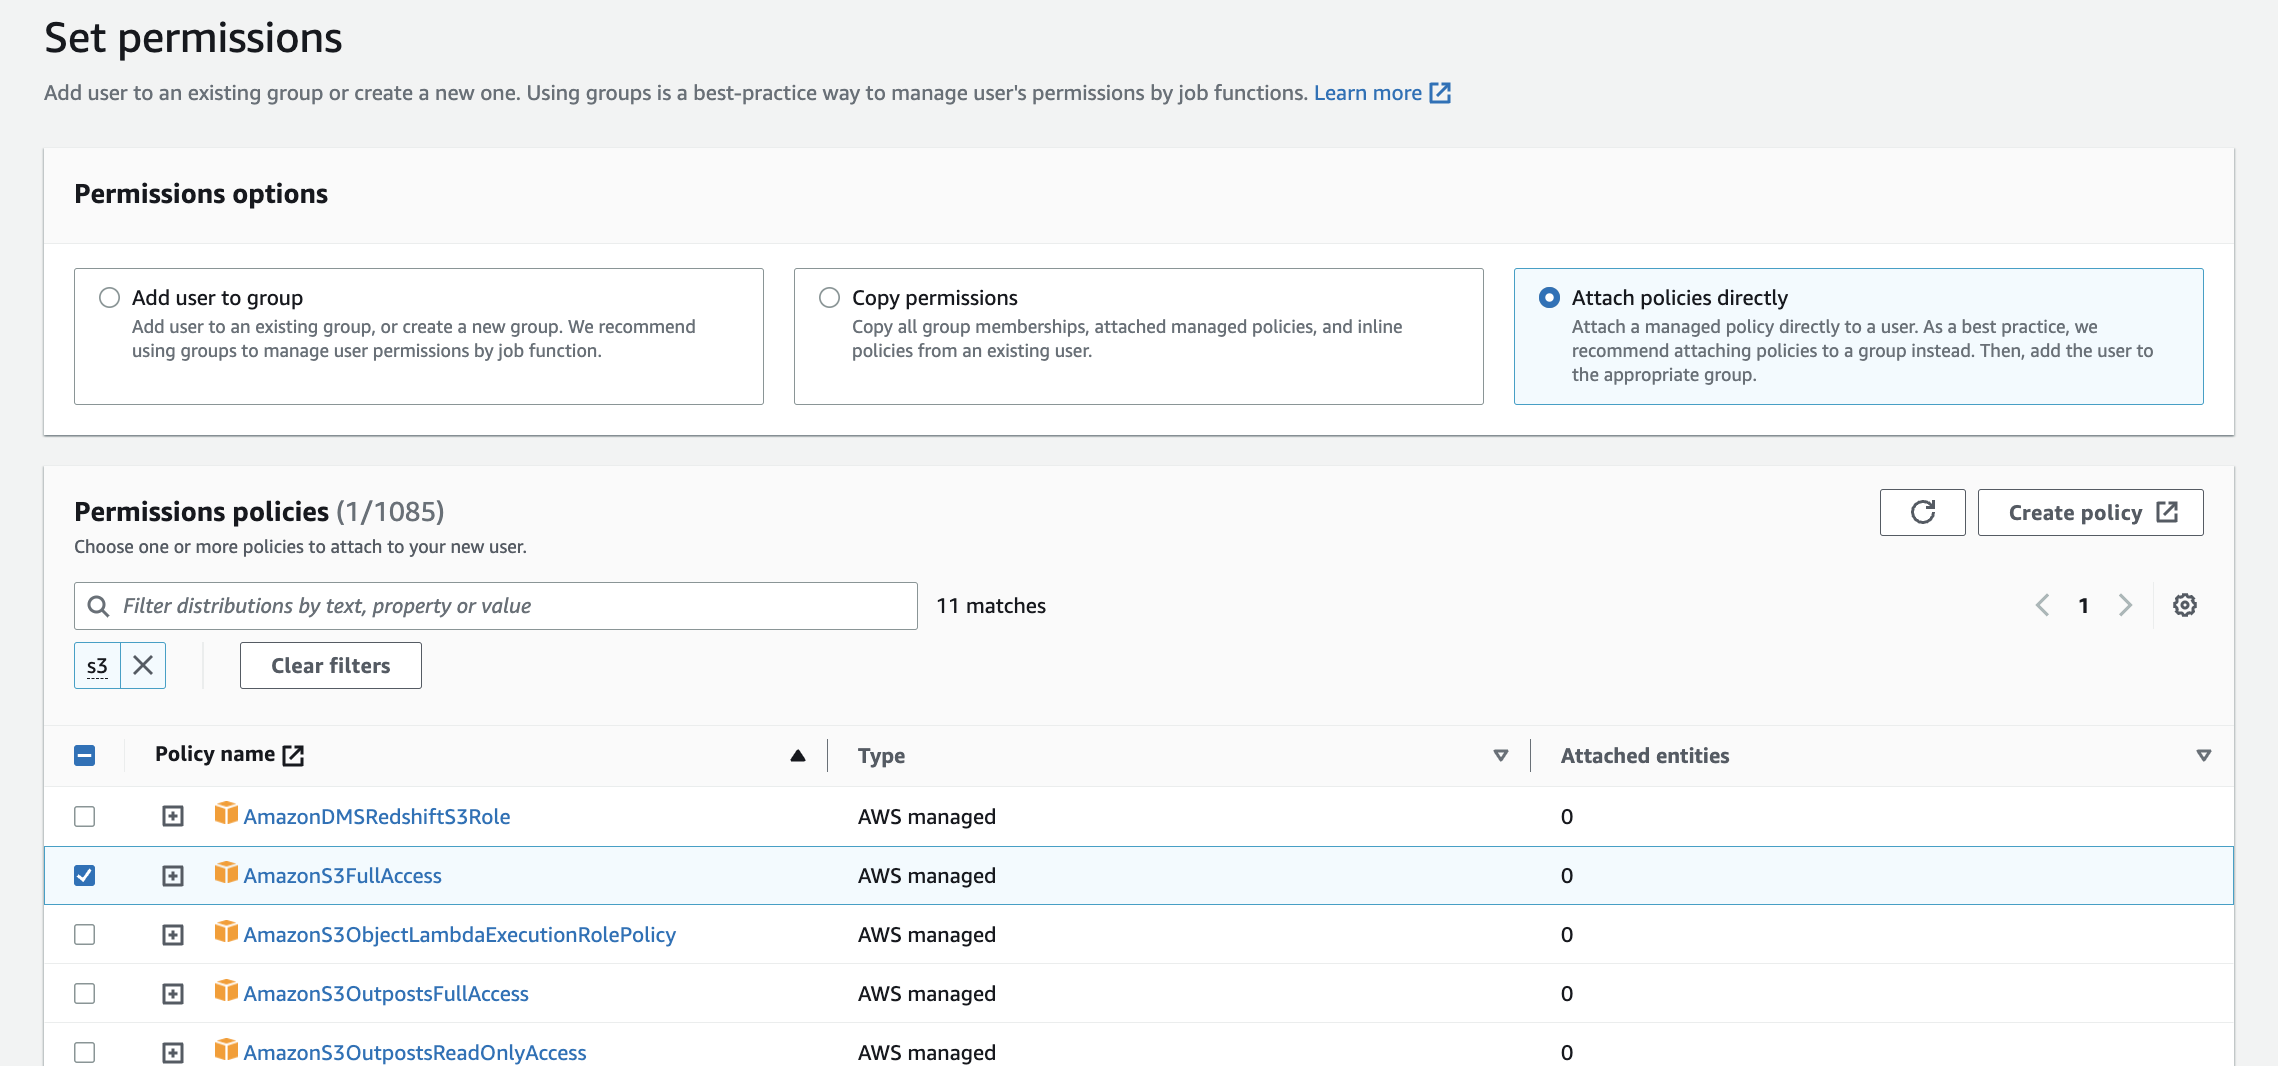The width and height of the screenshot is (2278, 1066).
Task: Select the Copy permissions radio button
Action: [x=829, y=298]
